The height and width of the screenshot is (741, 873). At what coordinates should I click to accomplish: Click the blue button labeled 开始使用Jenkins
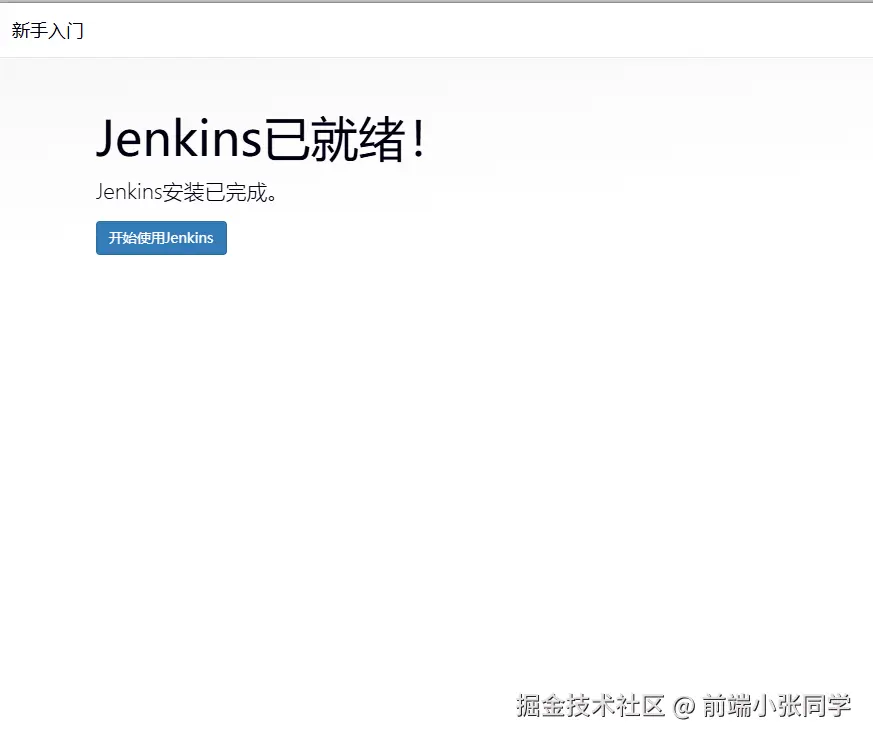click(x=161, y=238)
